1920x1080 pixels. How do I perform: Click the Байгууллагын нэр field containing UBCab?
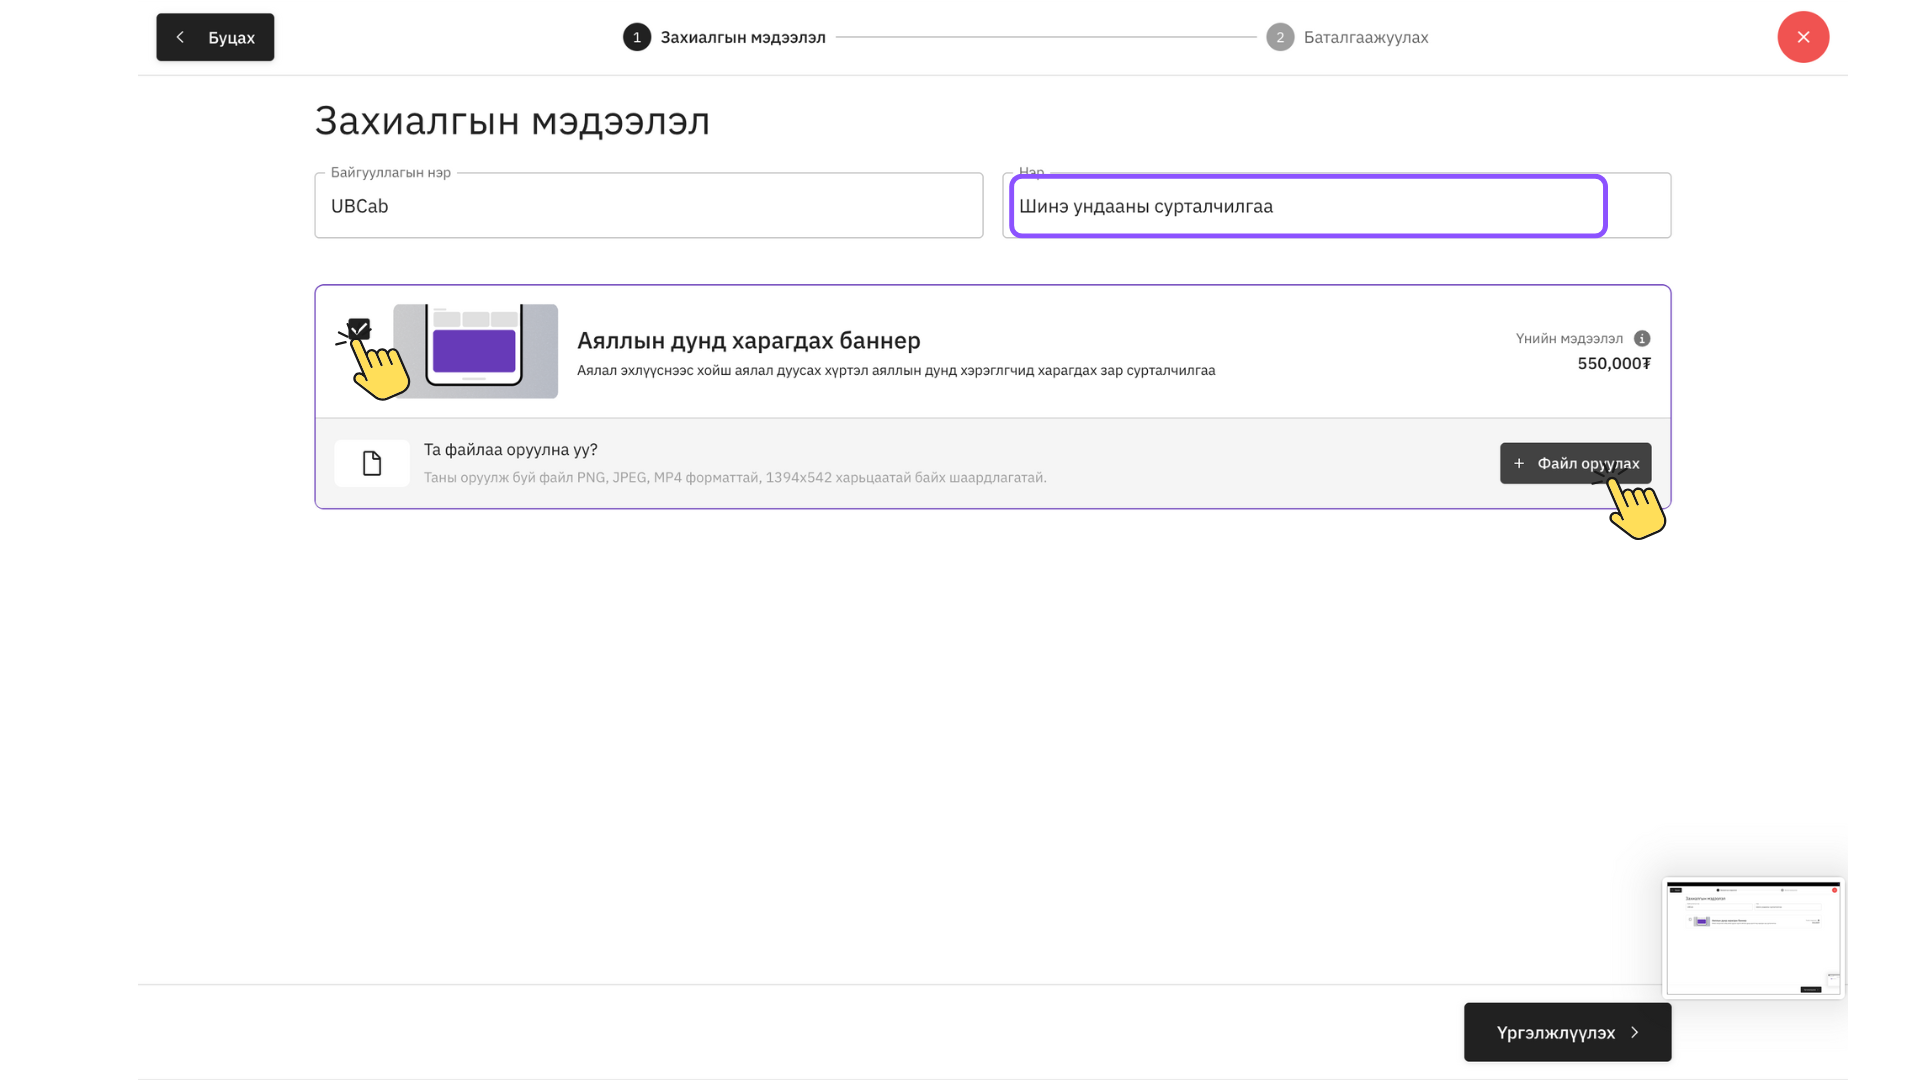pyautogui.click(x=648, y=206)
